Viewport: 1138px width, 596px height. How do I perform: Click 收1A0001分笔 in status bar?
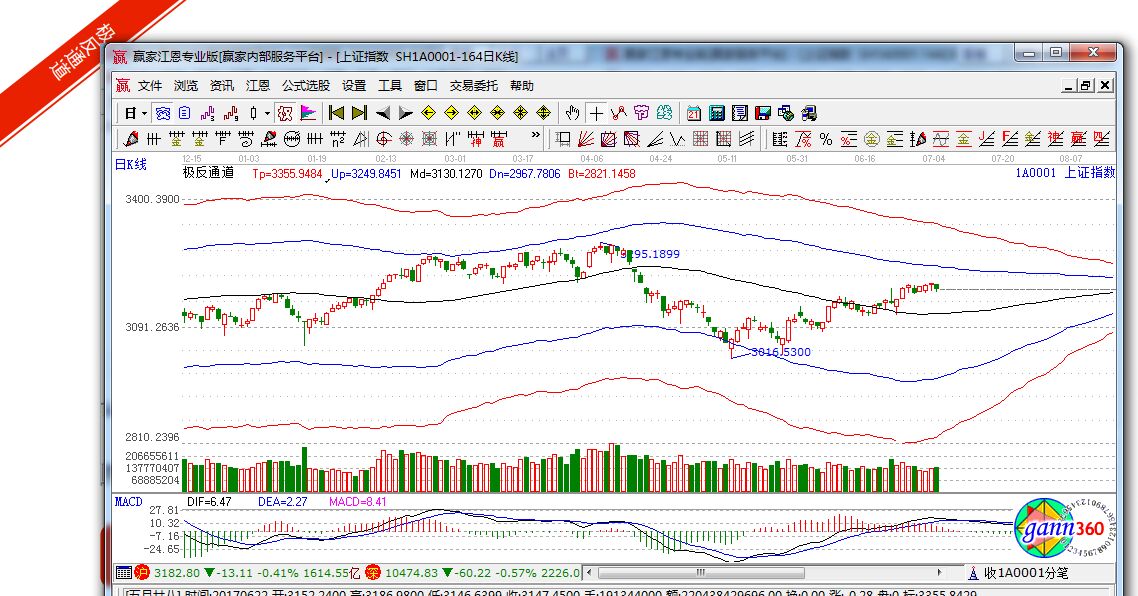[x=1027, y=573]
